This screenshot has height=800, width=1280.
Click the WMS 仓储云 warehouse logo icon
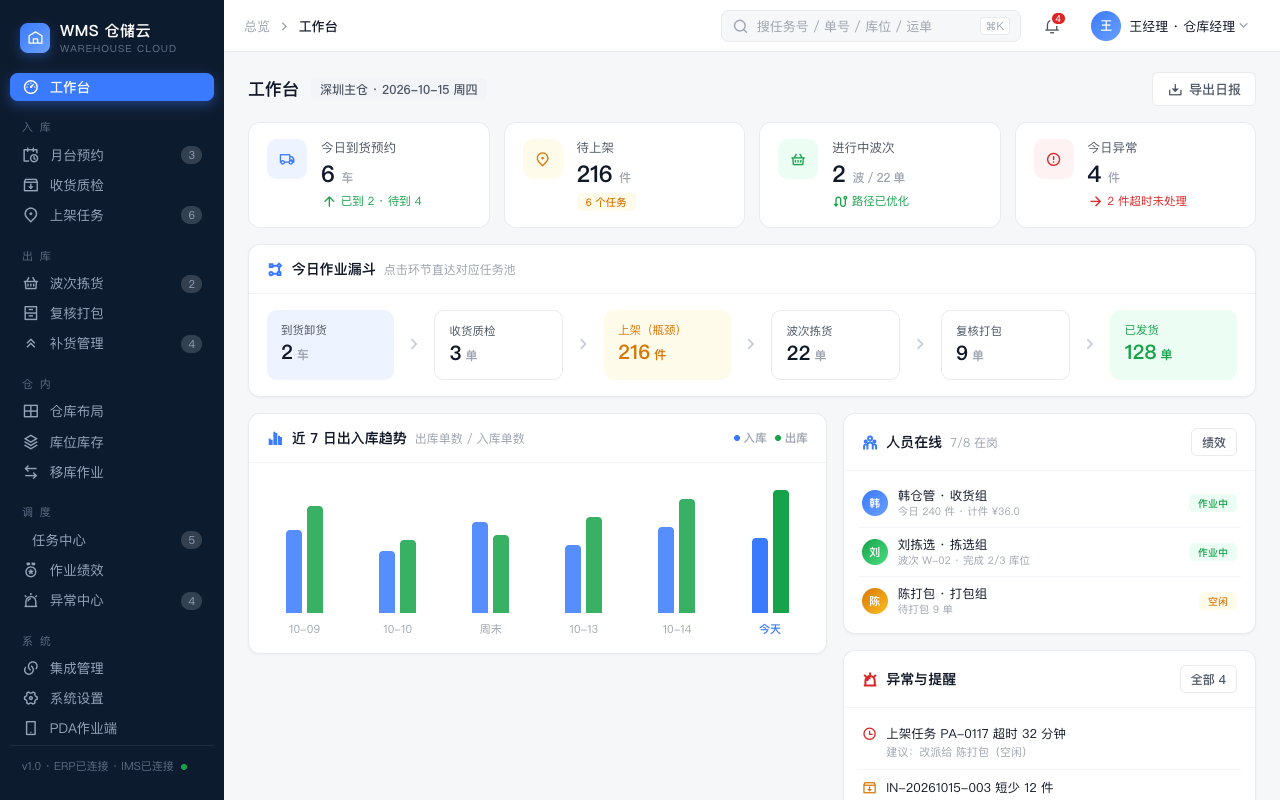pos(35,38)
